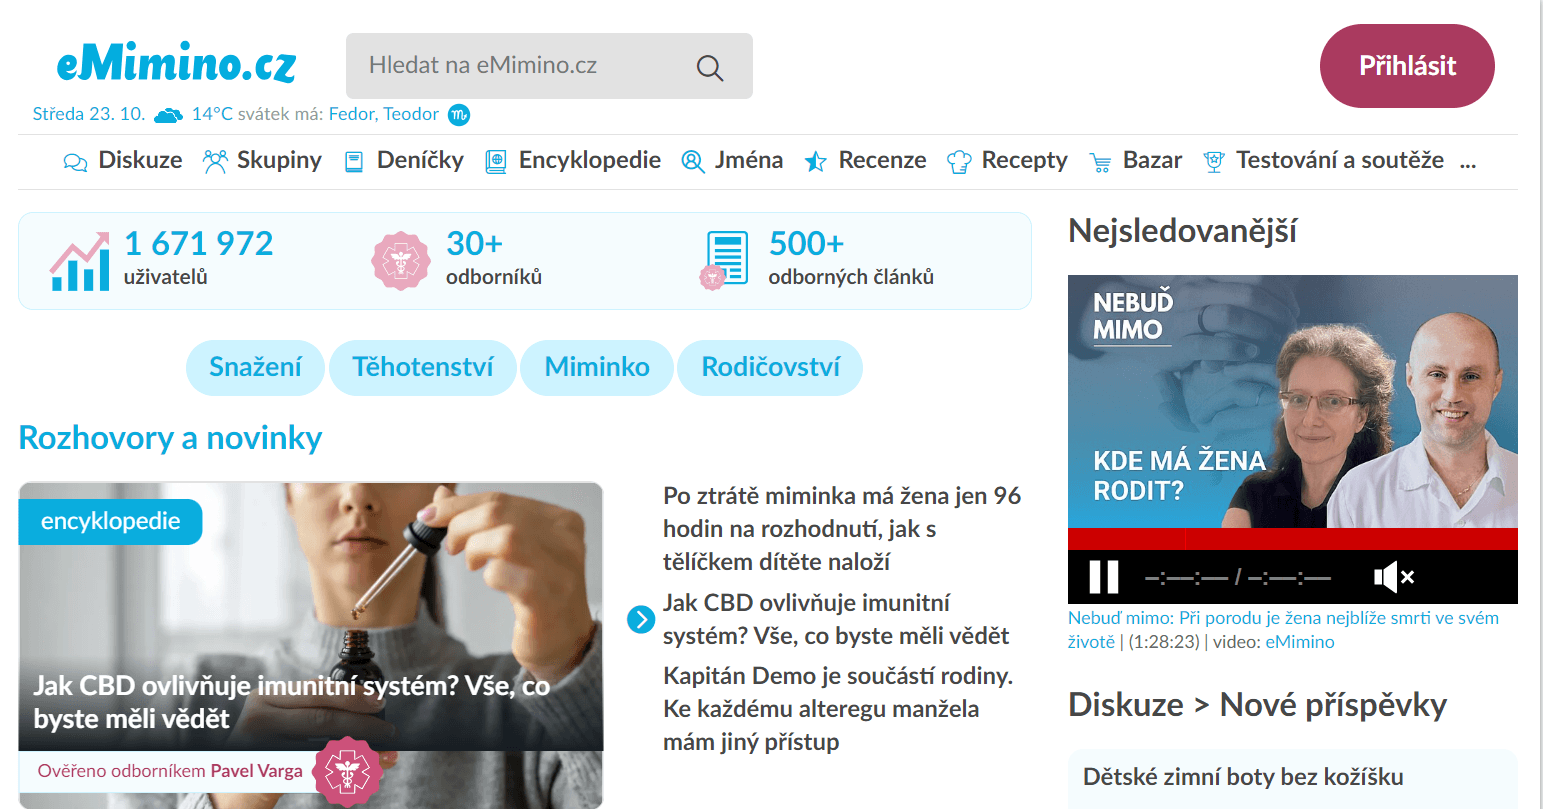Click the encyklopedie tag on the article image
The width and height of the screenshot is (1543, 809).
coord(110,521)
